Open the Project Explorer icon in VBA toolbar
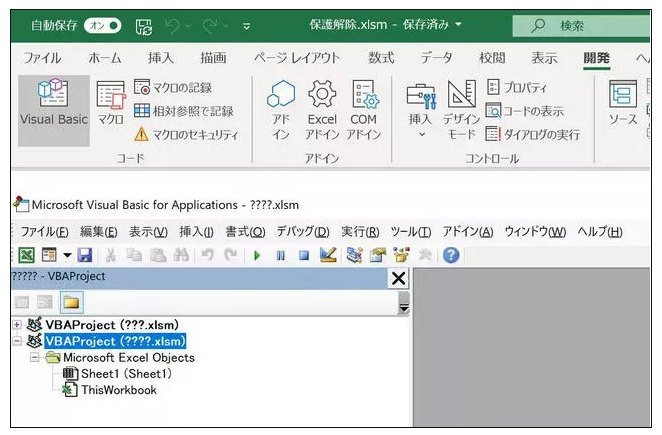 click(354, 255)
